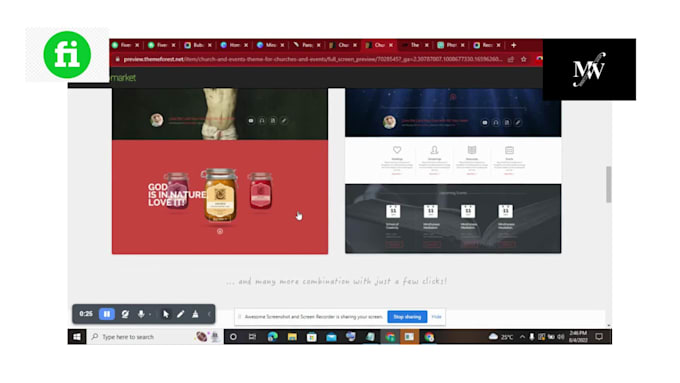Image resolution: width=680 pixels, height=383 pixels.
Task: Click the themeforest preview address bar
Action: [x=312, y=59]
